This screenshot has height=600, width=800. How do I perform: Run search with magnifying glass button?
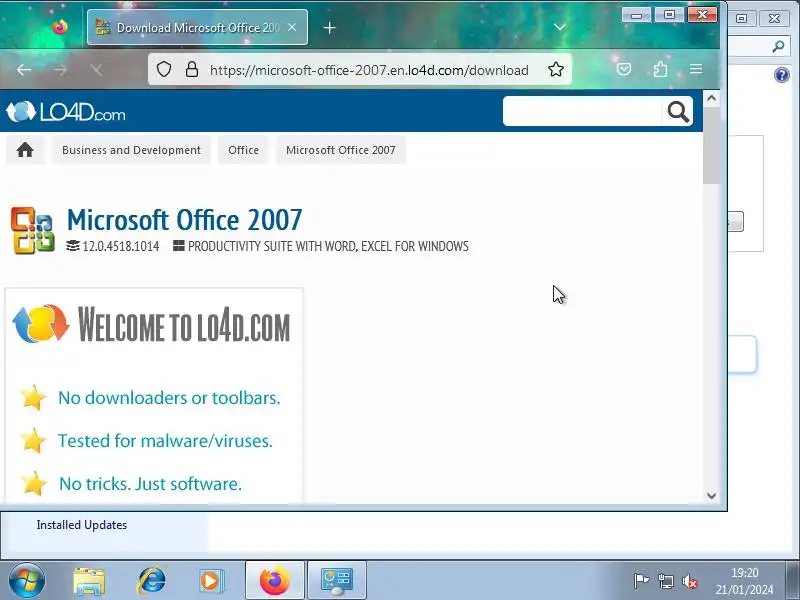point(678,111)
